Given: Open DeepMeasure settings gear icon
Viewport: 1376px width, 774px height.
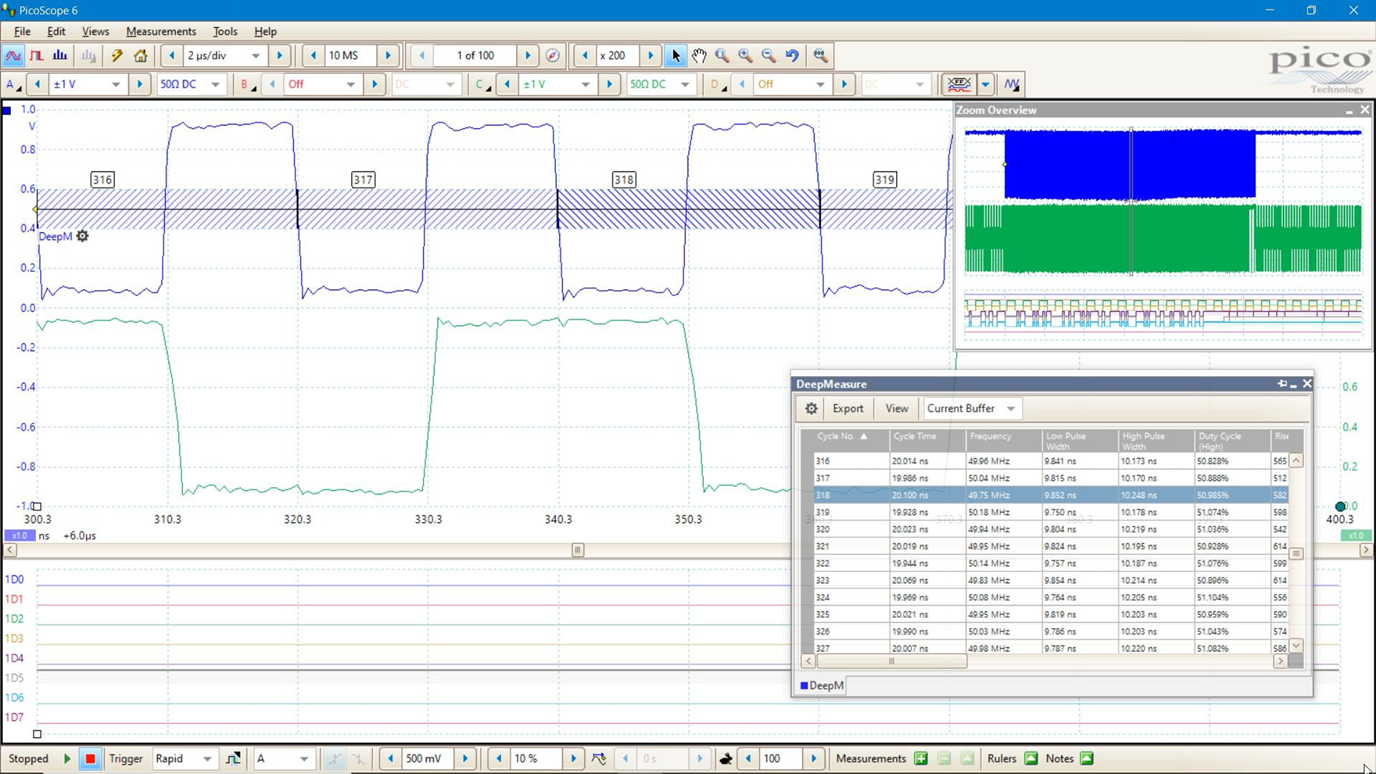Looking at the screenshot, I should (x=811, y=408).
